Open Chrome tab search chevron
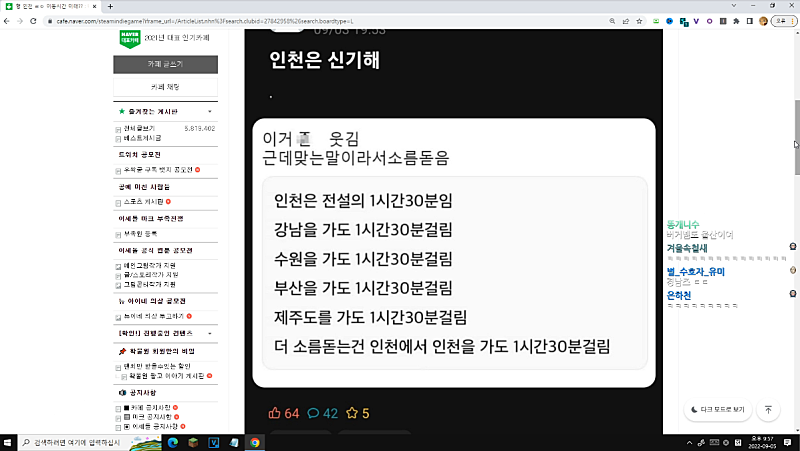The image size is (800, 451). [x=734, y=6]
